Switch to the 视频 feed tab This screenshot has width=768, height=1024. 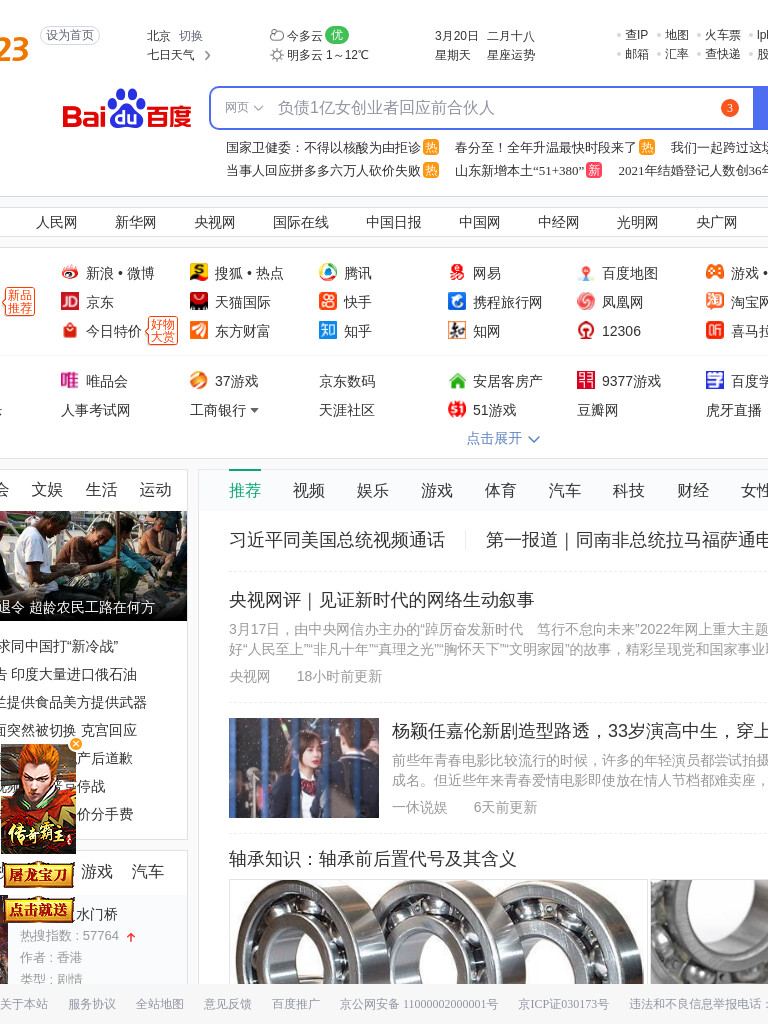pyautogui.click(x=308, y=490)
